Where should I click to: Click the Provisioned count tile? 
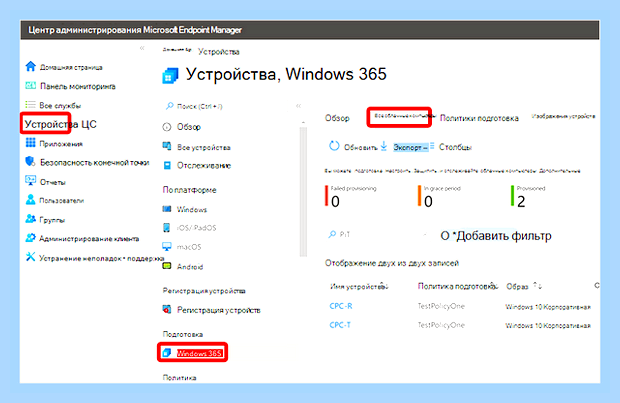[x=528, y=196]
